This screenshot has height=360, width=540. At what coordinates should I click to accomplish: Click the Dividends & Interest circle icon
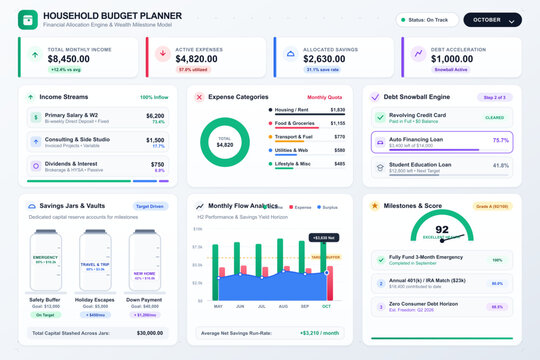36,166
